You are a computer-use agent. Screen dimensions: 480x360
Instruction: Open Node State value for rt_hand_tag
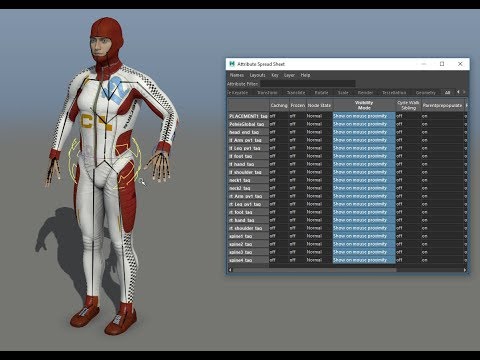click(319, 220)
